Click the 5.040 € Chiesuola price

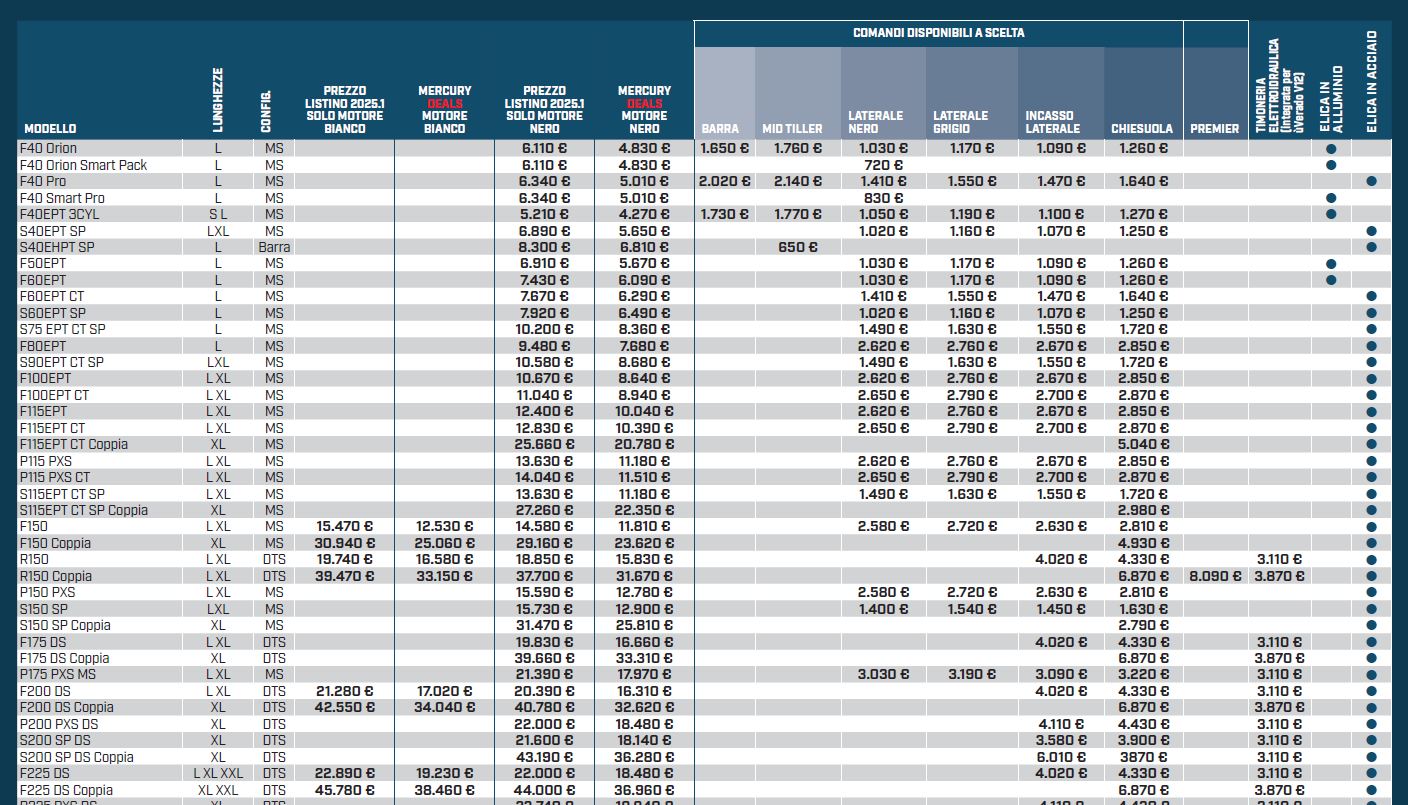tap(1144, 444)
